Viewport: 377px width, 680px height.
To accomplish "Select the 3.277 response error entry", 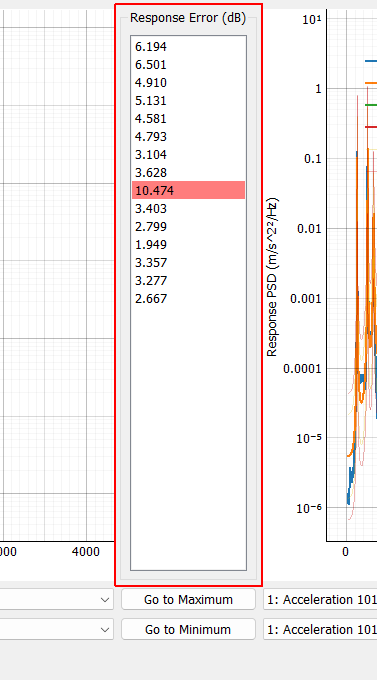I will click(188, 281).
